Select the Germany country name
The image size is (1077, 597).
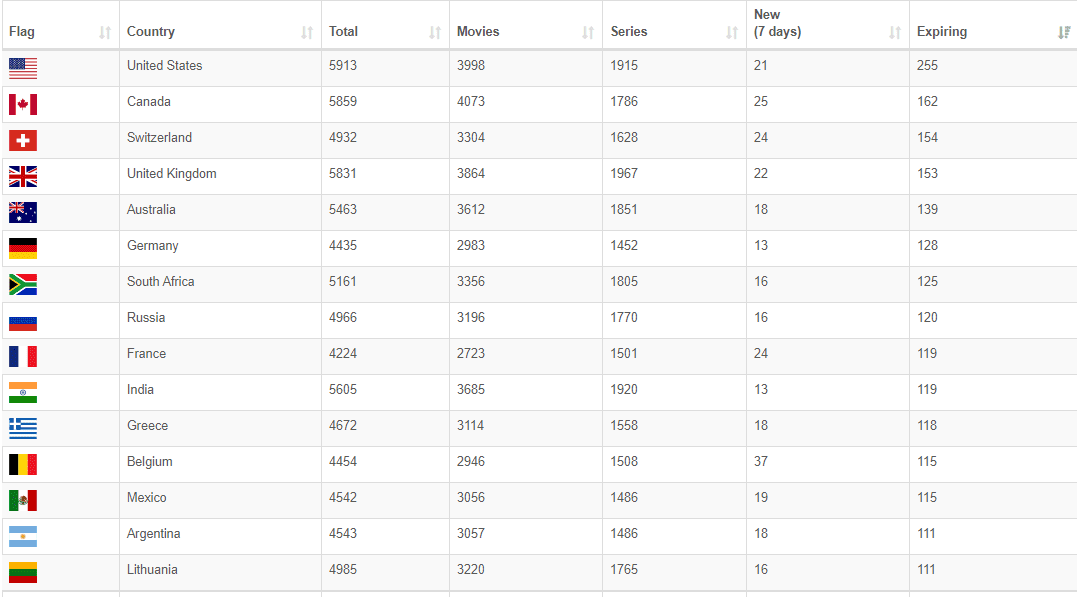click(x=153, y=246)
